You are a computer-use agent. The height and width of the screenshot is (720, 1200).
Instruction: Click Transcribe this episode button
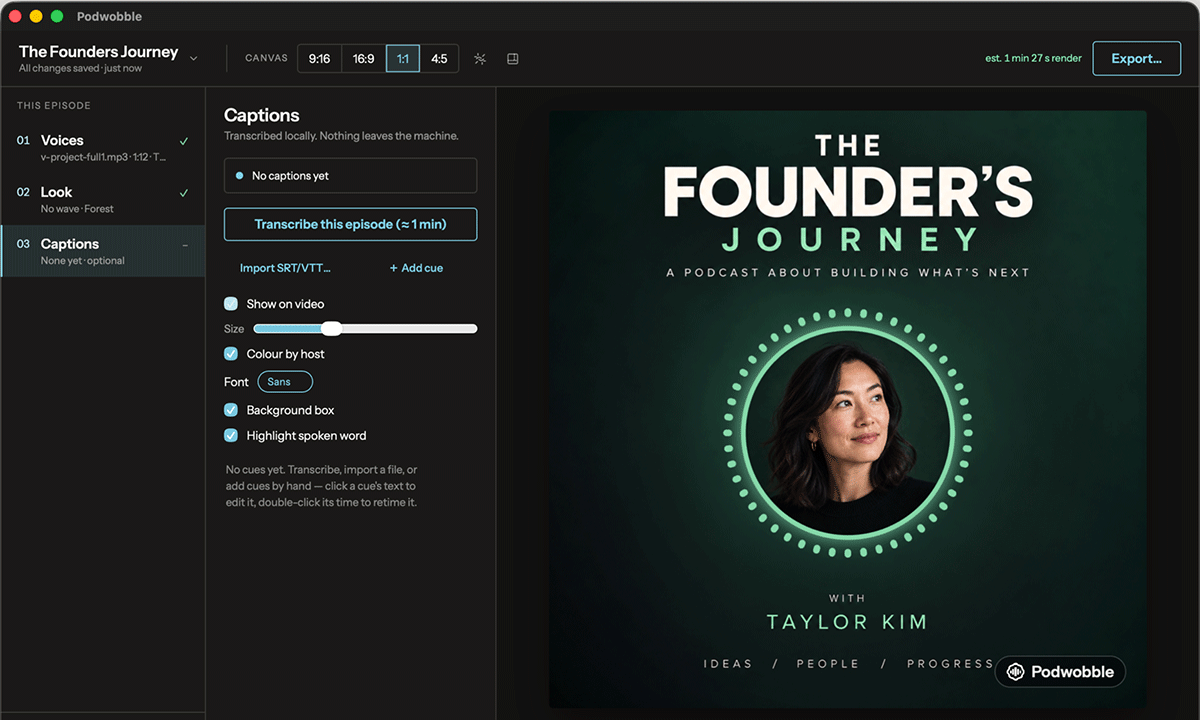350,225
